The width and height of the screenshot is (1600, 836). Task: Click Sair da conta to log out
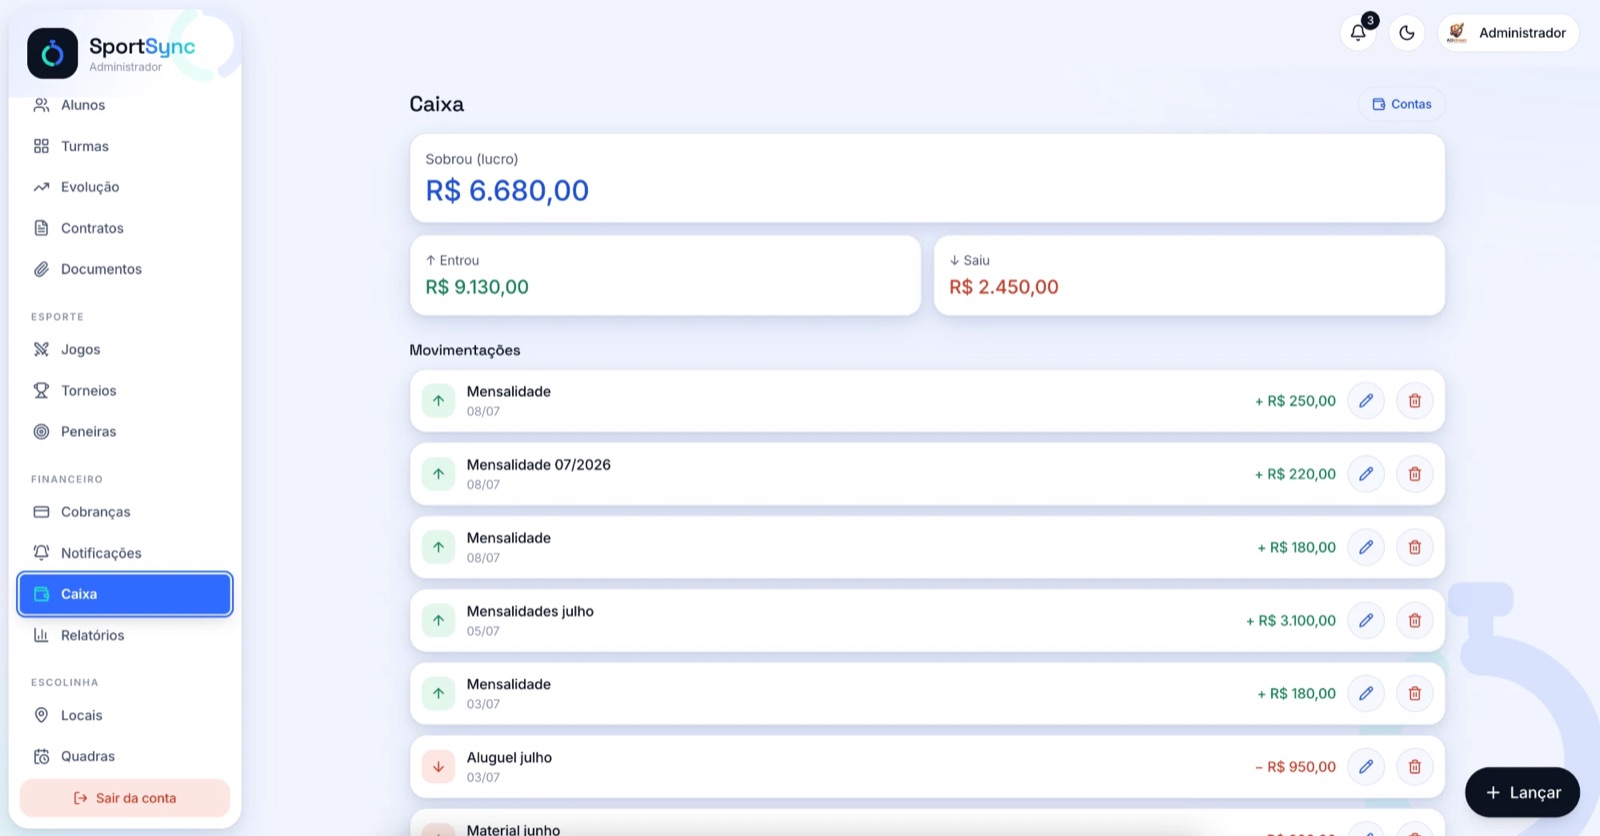[x=125, y=798]
